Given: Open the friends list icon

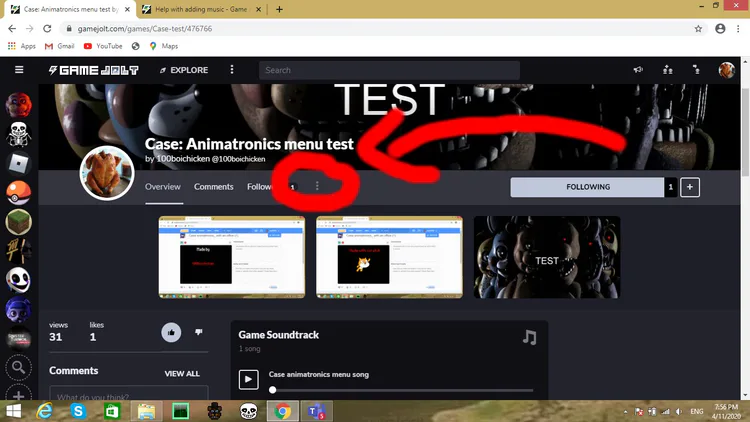Looking at the screenshot, I should 696,70.
